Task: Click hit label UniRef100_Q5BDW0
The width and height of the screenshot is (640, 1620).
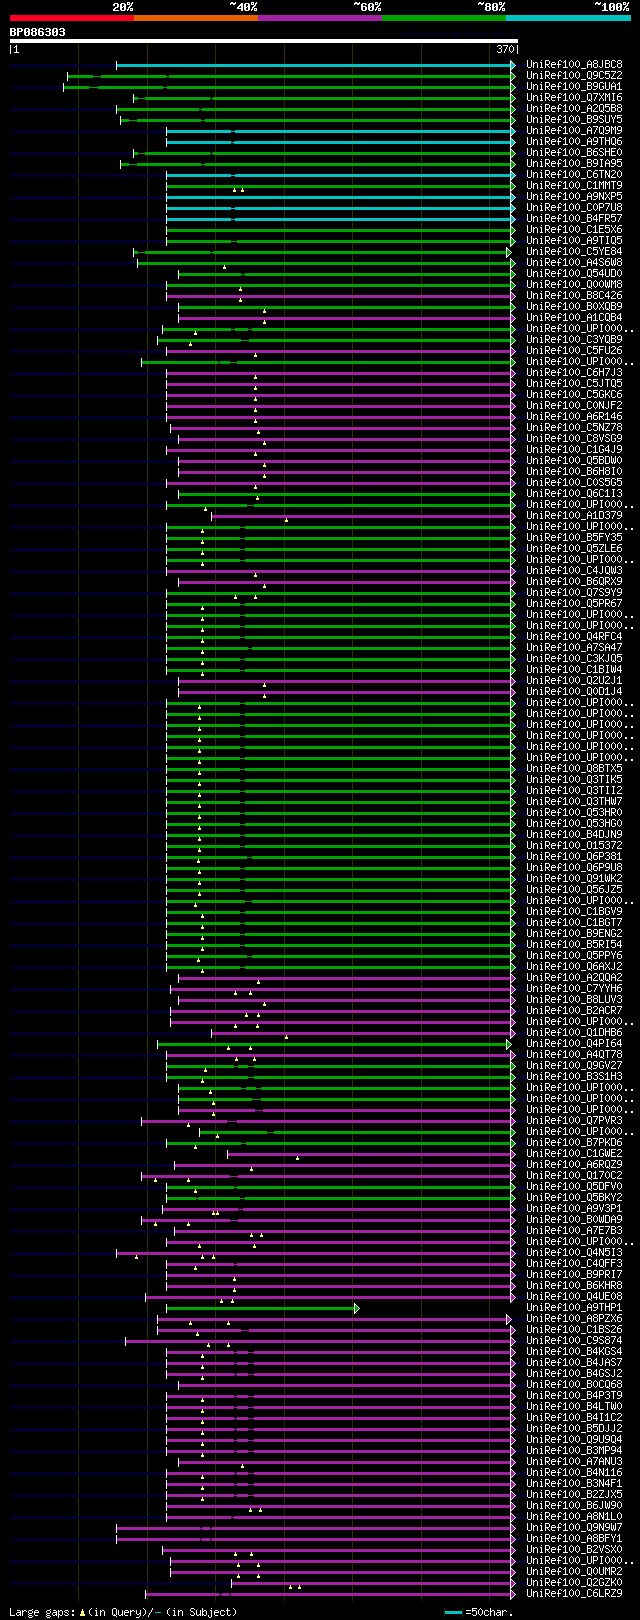Action: pos(574,461)
